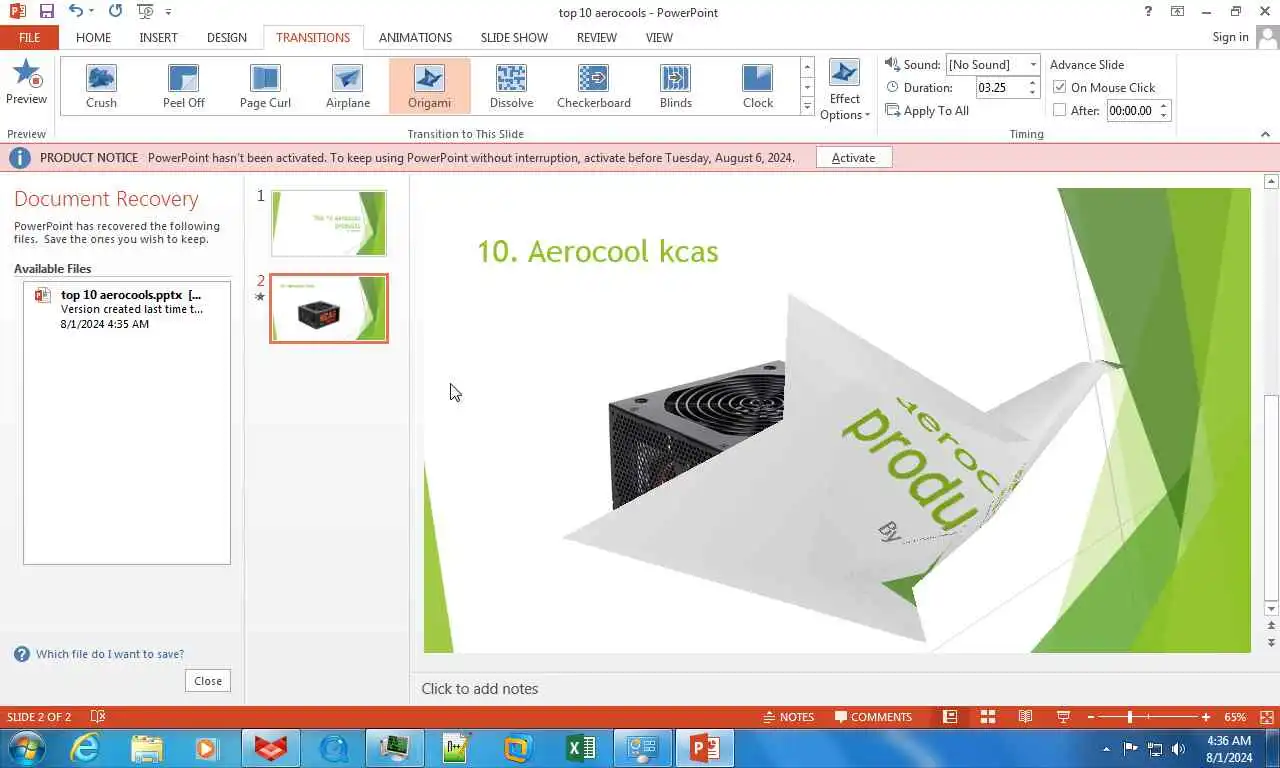The width and height of the screenshot is (1280, 768).
Task: Collapse the ribbon with the chevron
Action: 1265,134
